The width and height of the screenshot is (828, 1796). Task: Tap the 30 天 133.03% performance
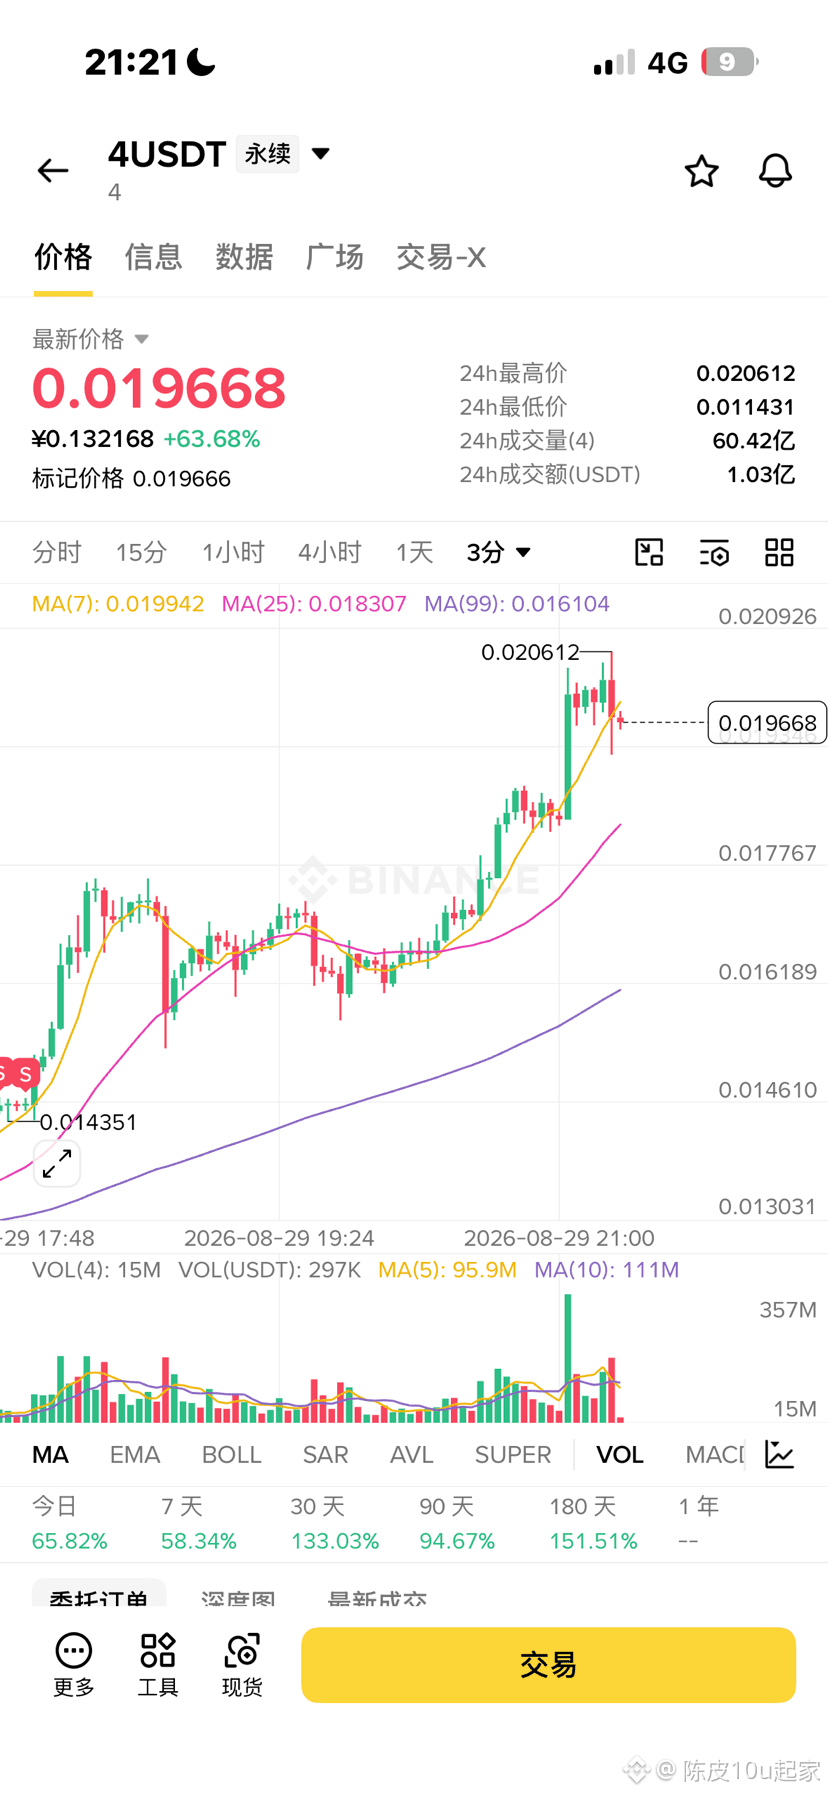click(335, 1523)
